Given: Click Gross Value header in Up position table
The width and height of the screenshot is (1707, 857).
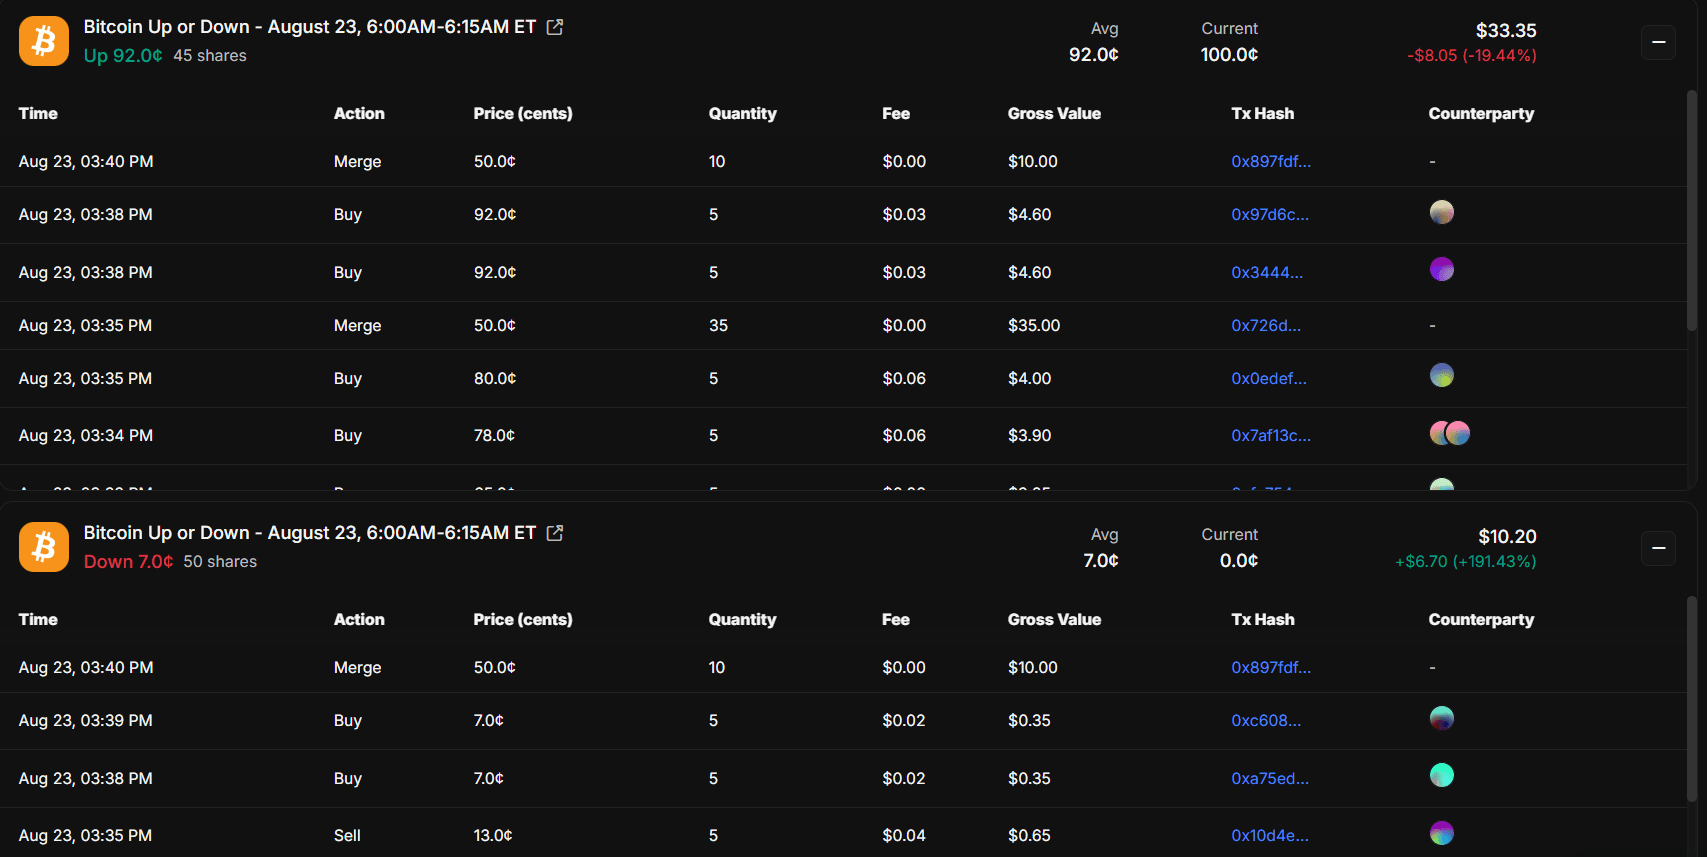Looking at the screenshot, I should (1054, 113).
